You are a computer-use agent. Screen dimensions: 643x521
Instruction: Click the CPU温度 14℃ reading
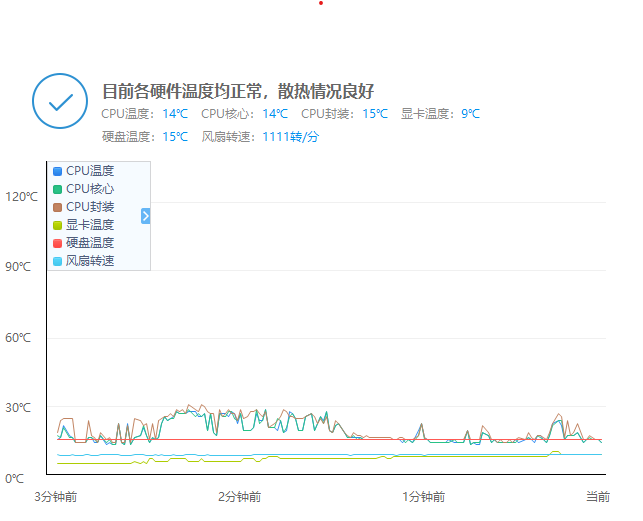174,114
